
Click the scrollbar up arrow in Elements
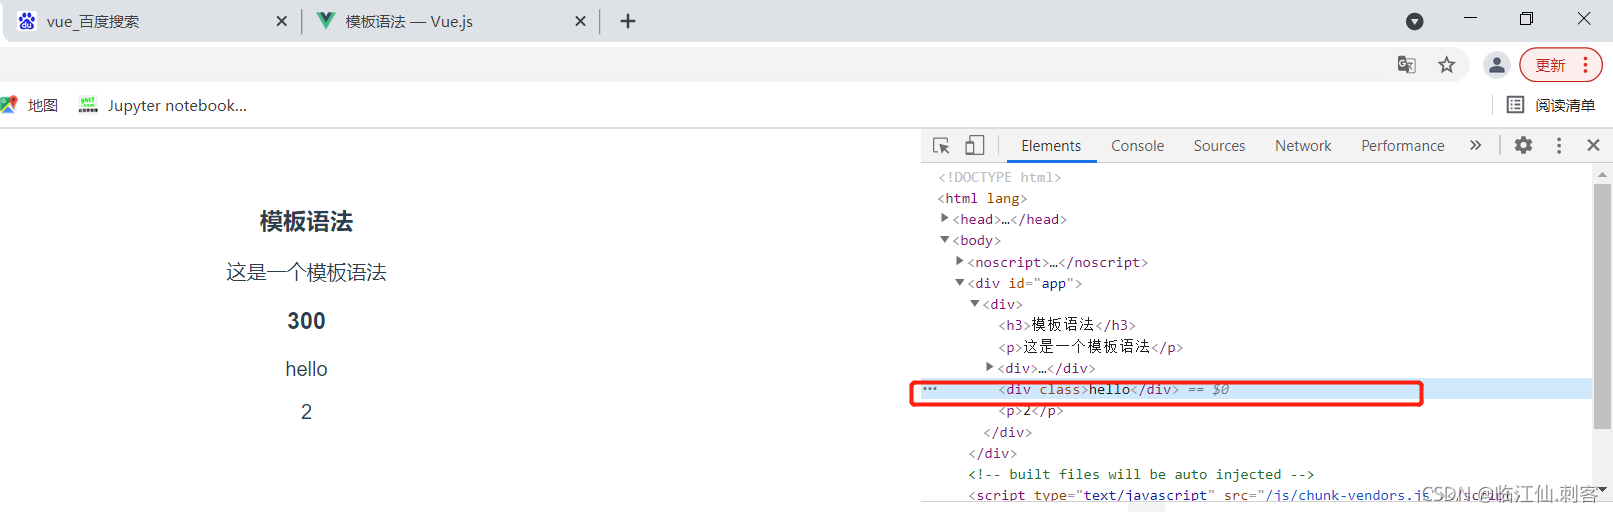[1602, 174]
